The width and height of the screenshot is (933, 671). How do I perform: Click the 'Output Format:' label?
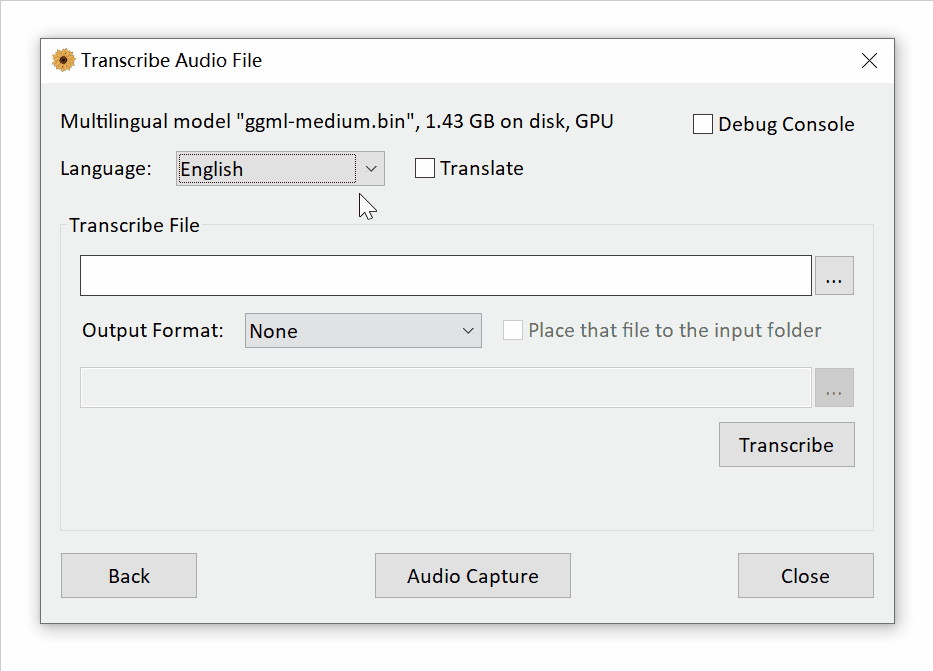(153, 331)
